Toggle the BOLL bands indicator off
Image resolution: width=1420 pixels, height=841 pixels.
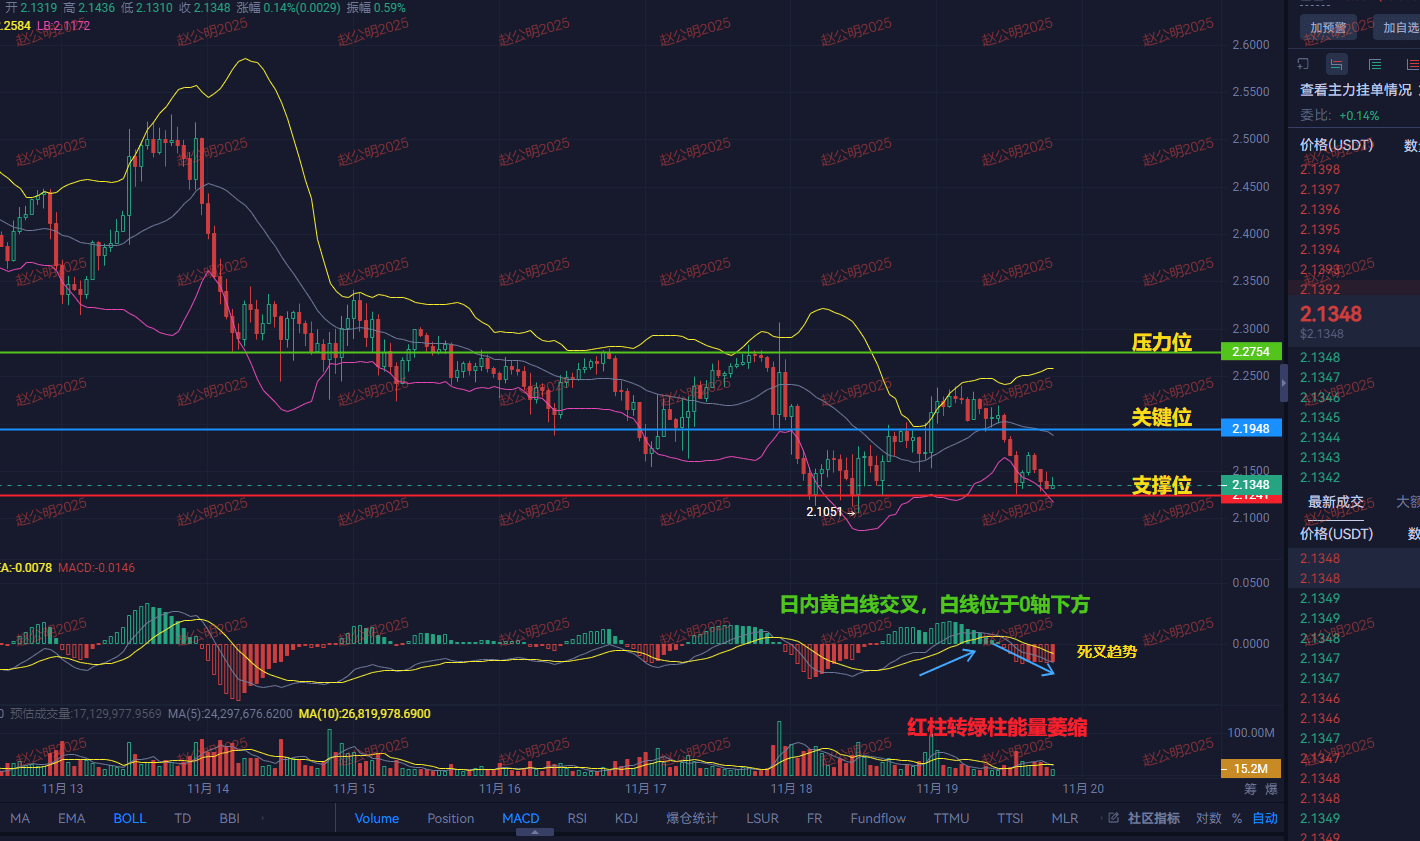(129, 818)
